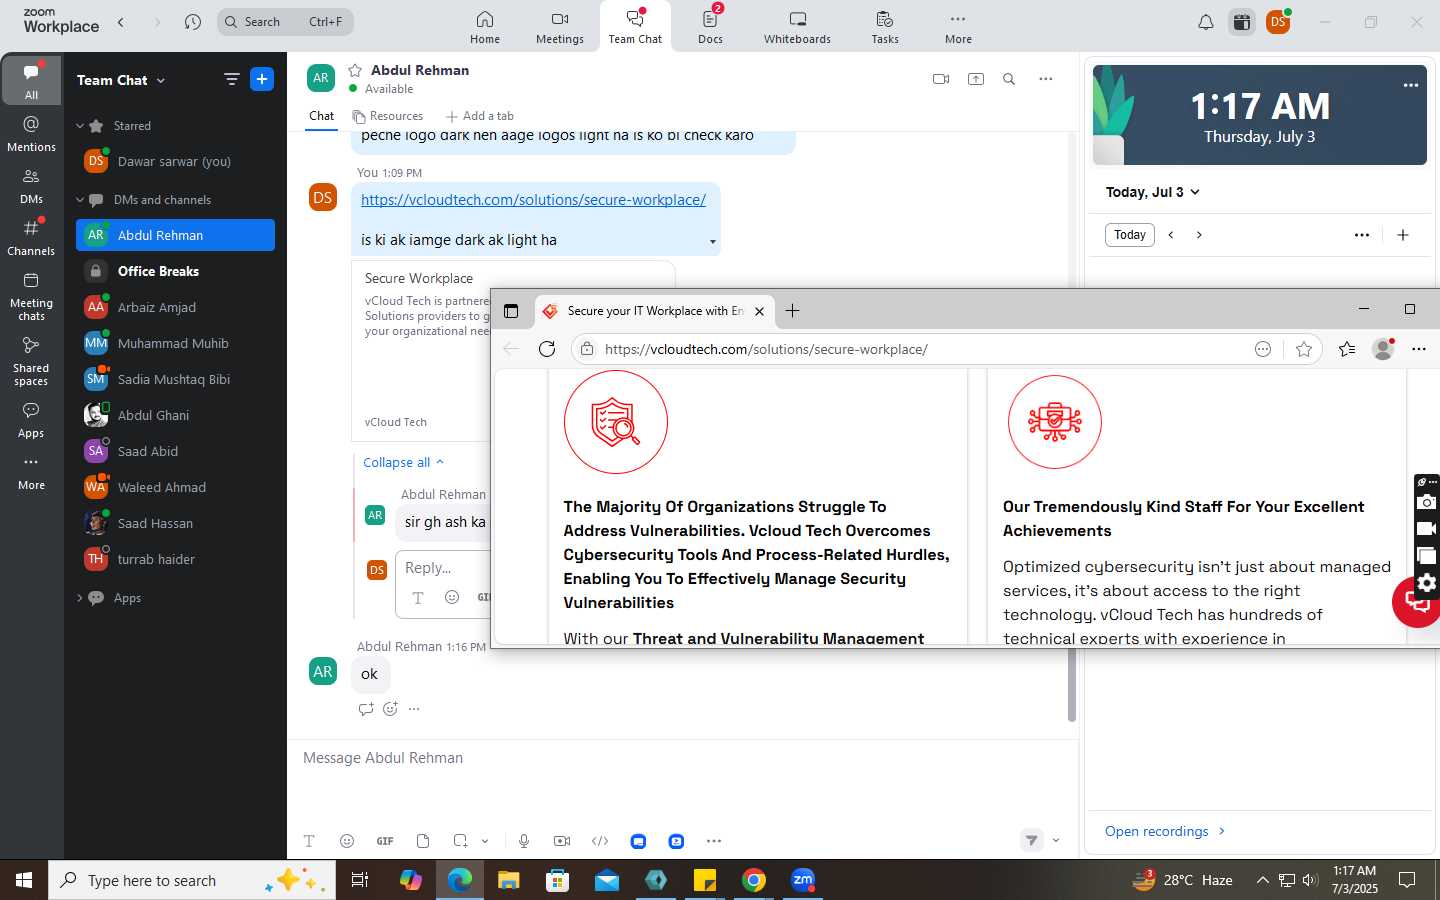Screen dimensions: 1440x900
Task: Go to the next day in calendar
Action: click(x=1199, y=235)
